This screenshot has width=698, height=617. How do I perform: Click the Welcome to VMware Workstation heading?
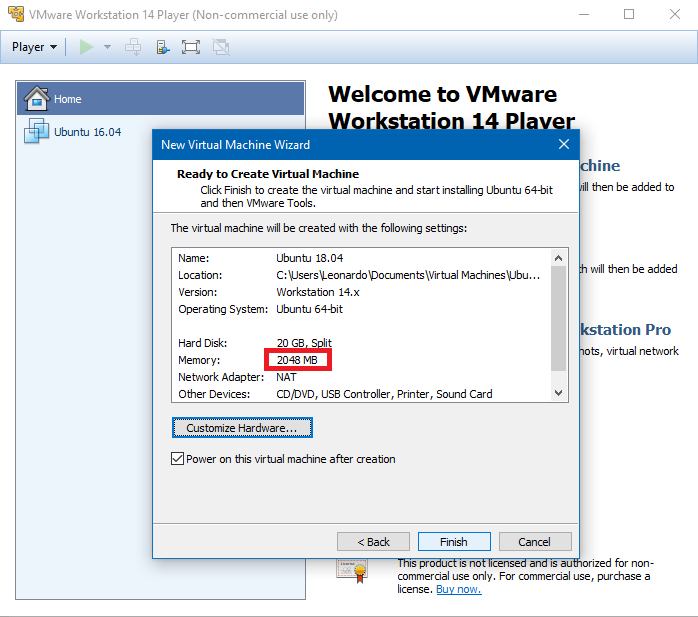[451, 107]
